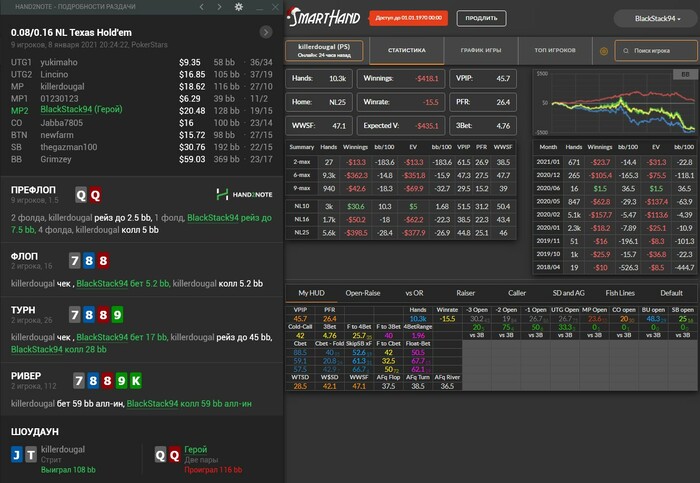
Task: Click WWSF 47.1 stat box
Action: [319, 126]
